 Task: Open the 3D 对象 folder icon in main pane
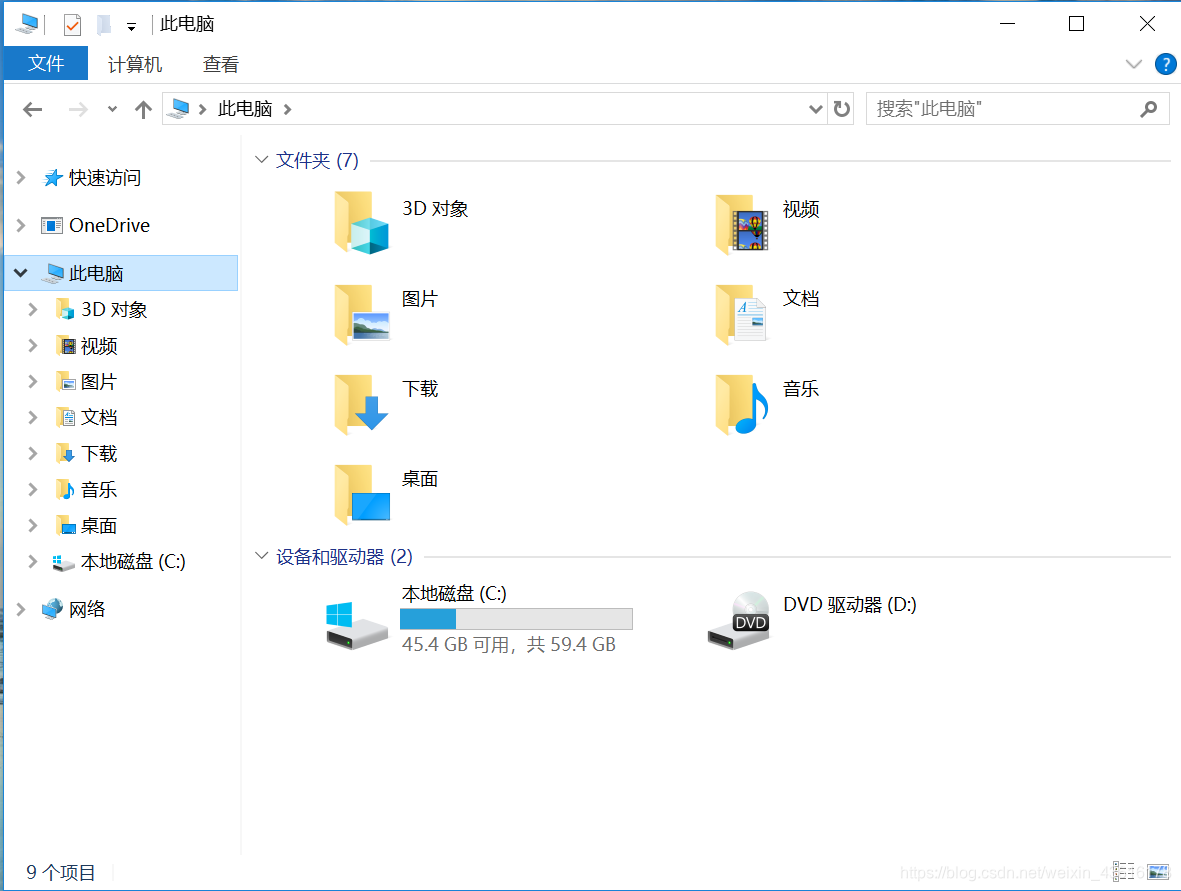(x=362, y=223)
